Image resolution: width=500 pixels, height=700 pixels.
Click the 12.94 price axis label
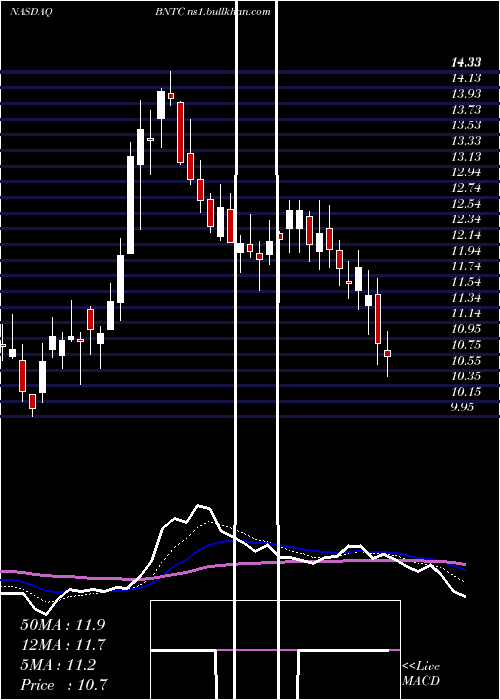point(466,173)
